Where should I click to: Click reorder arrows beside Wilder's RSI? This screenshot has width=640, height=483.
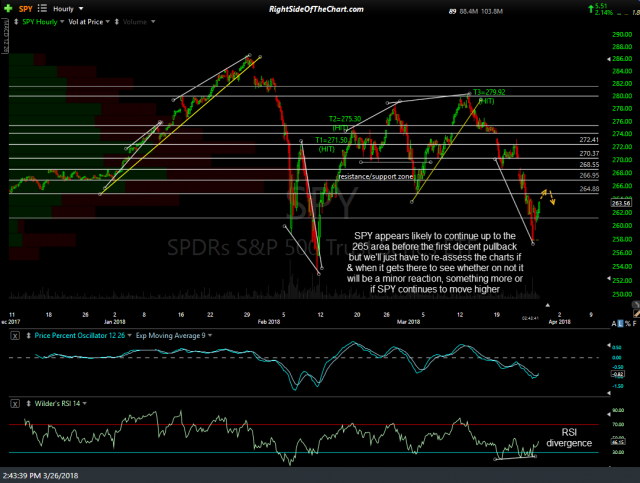[x=29, y=403]
